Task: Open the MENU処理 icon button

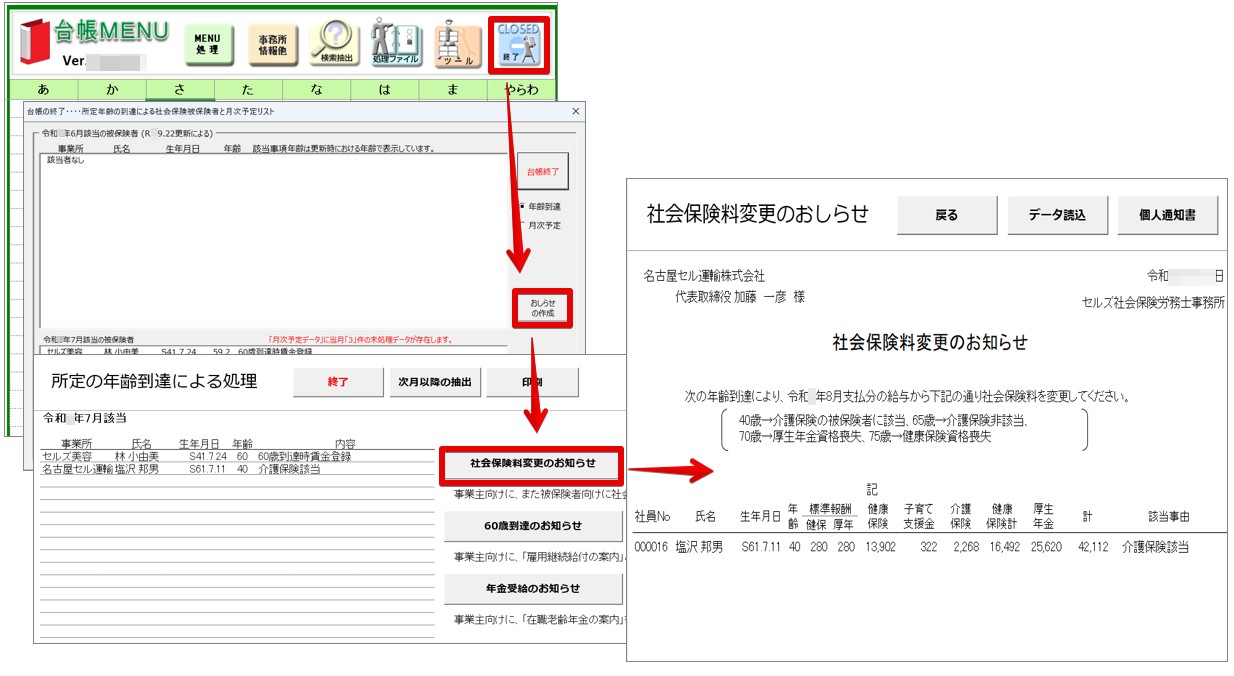Action: click(207, 44)
